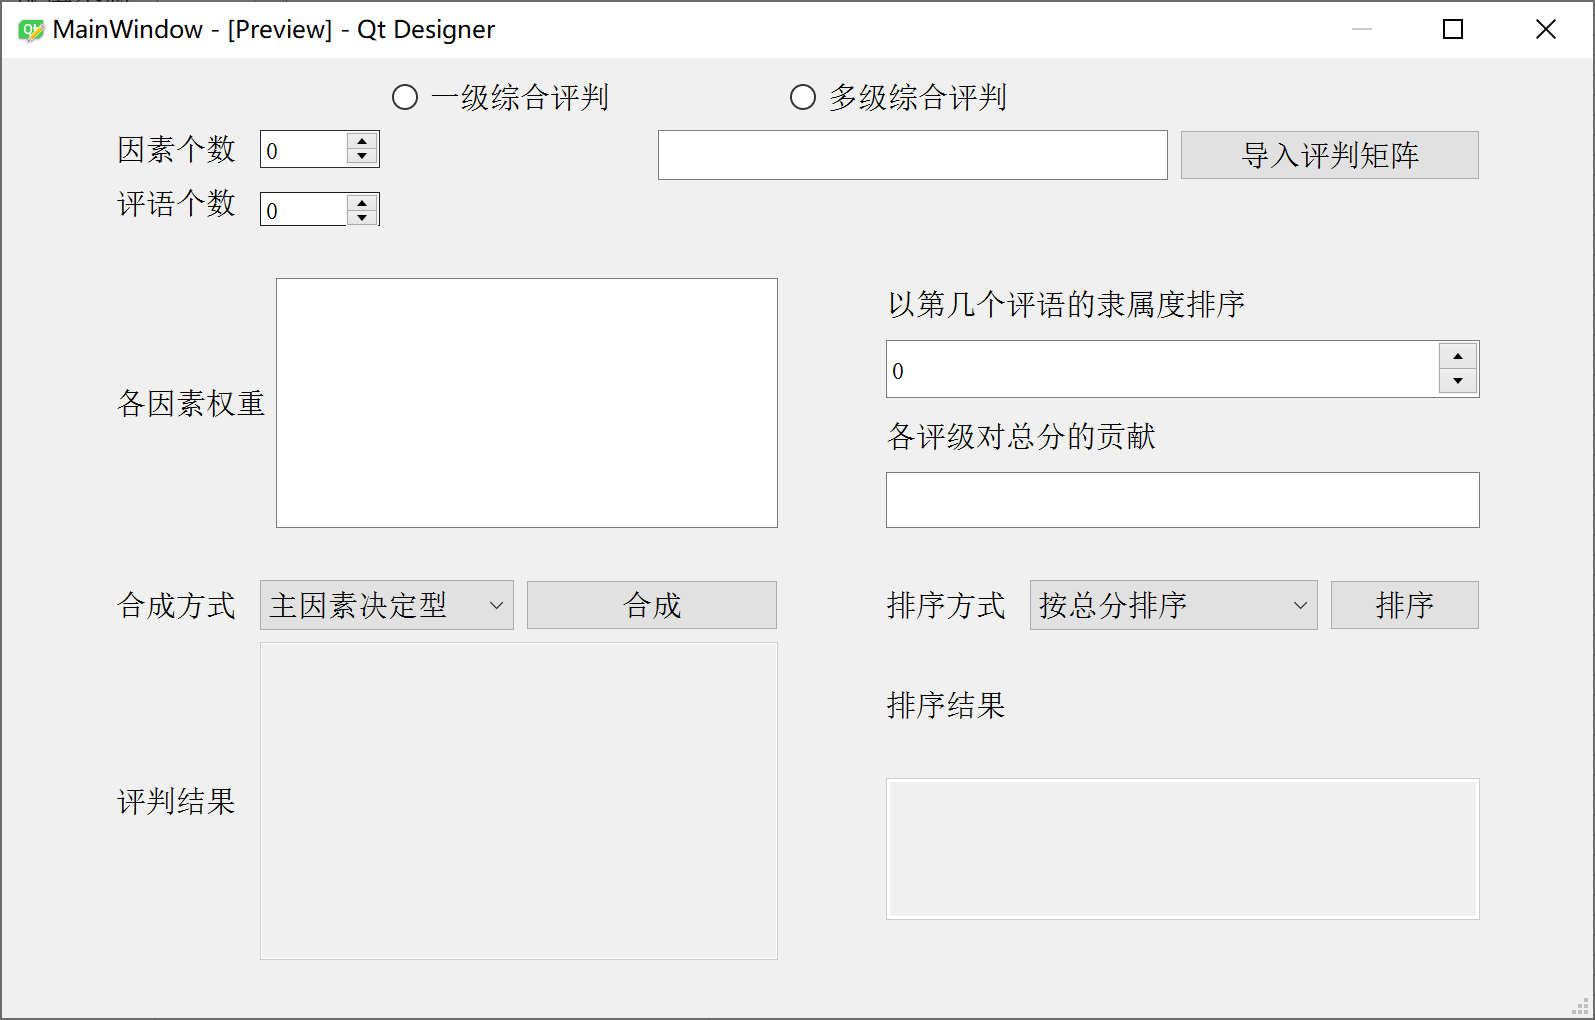
Task: Click the 各评级对总分的贡献 input field
Action: coord(1182,500)
